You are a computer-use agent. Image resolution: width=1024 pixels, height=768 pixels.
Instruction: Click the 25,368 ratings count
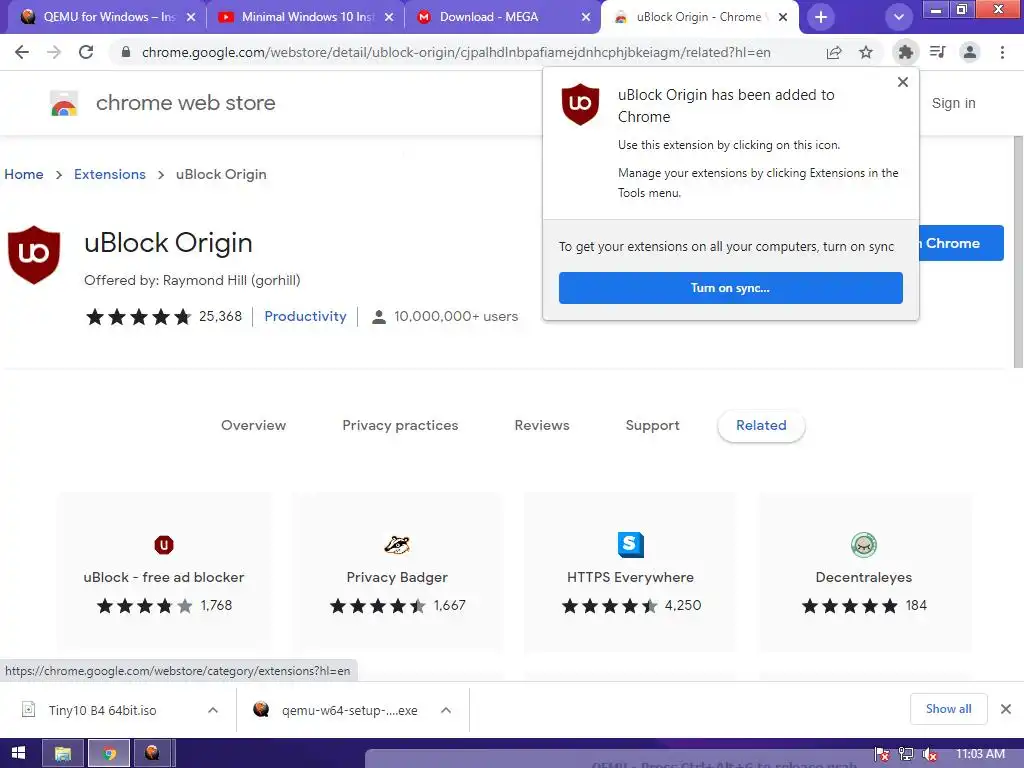(220, 316)
